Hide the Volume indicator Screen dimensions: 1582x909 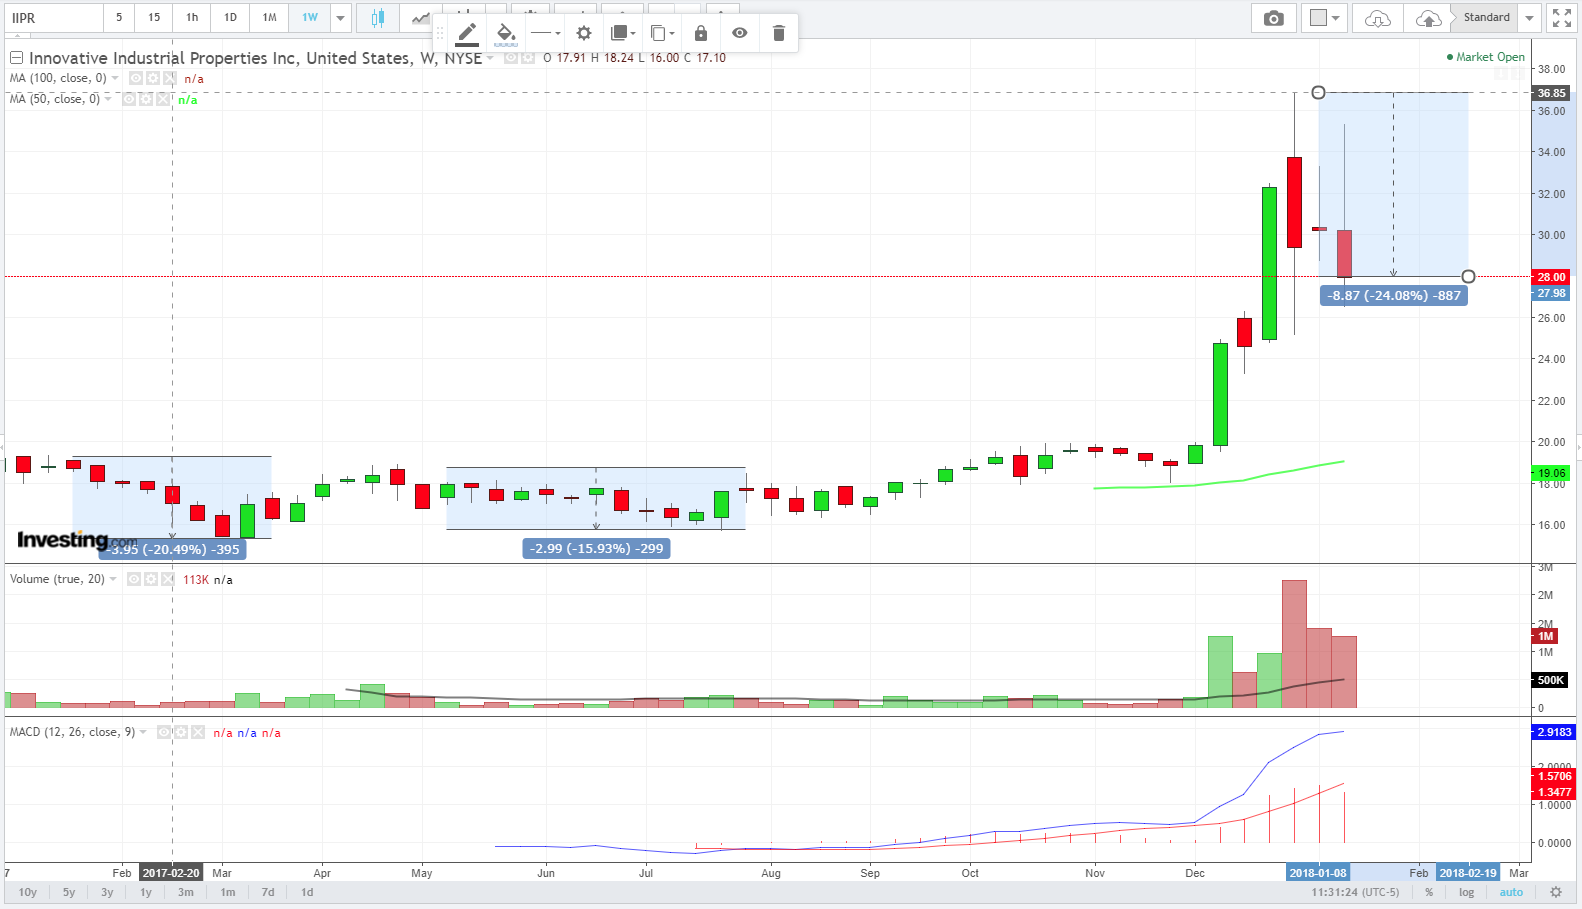134,579
